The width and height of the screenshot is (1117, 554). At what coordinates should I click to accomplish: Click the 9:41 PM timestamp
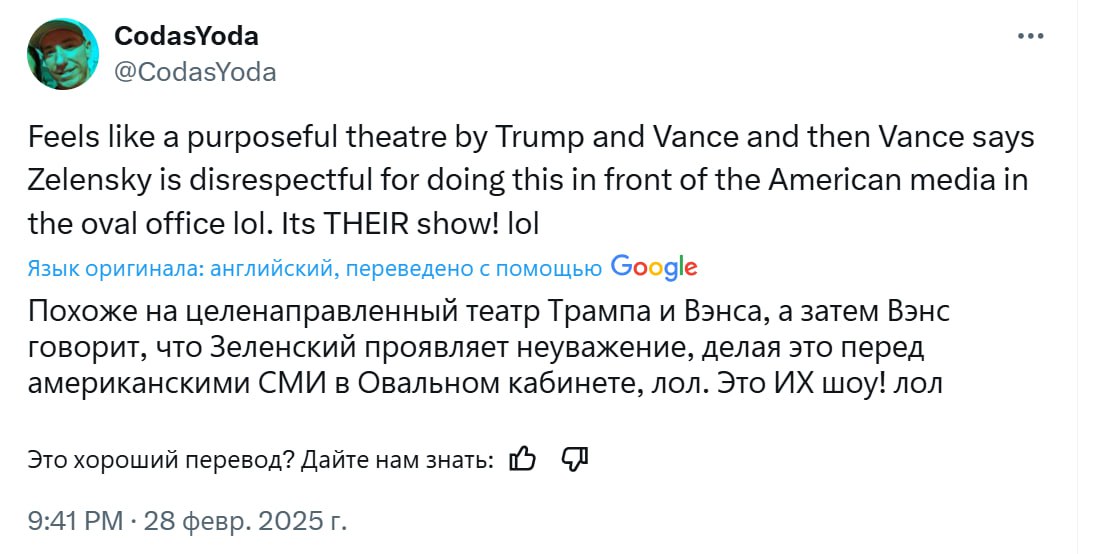(x=75, y=521)
